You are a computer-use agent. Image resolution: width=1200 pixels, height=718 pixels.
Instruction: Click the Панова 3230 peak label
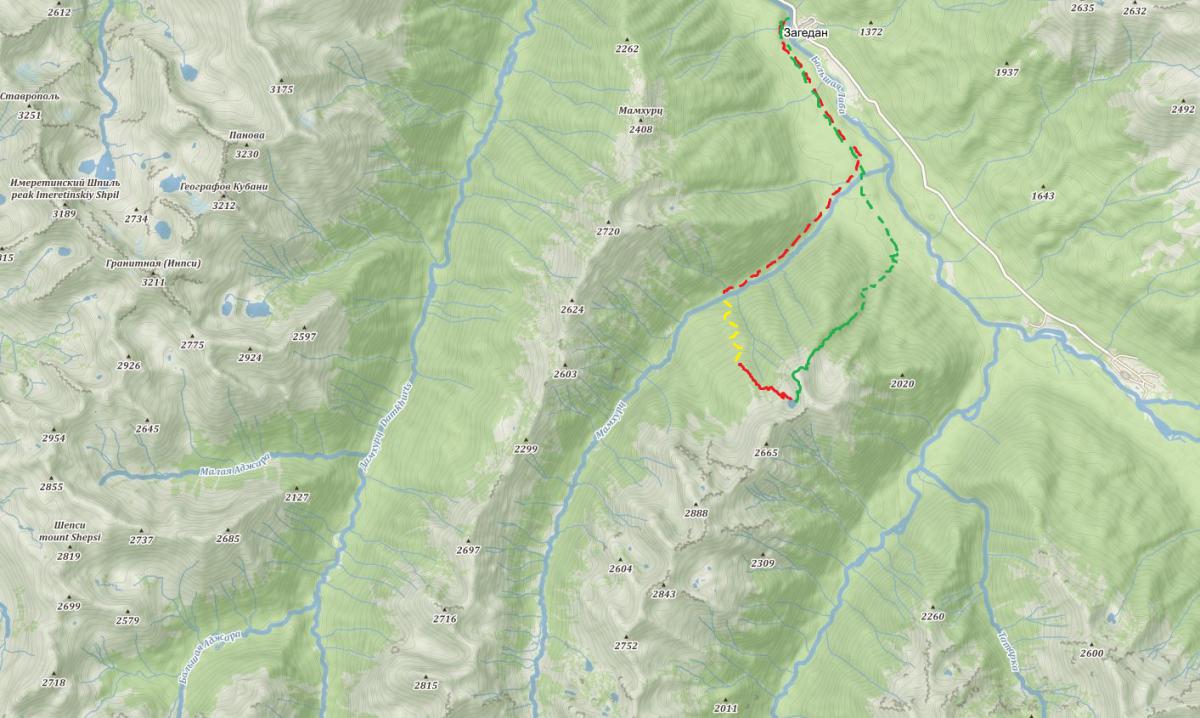(246, 144)
